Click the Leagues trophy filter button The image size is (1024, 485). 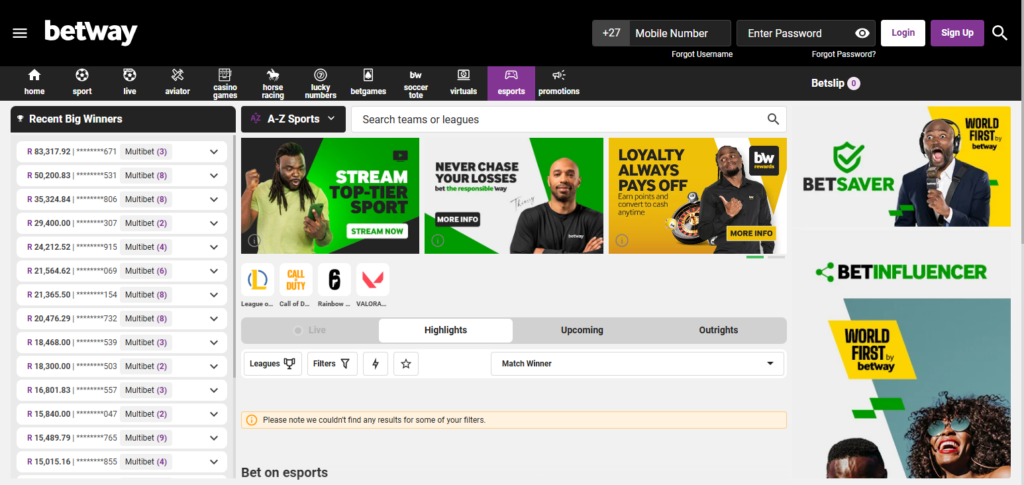point(273,364)
